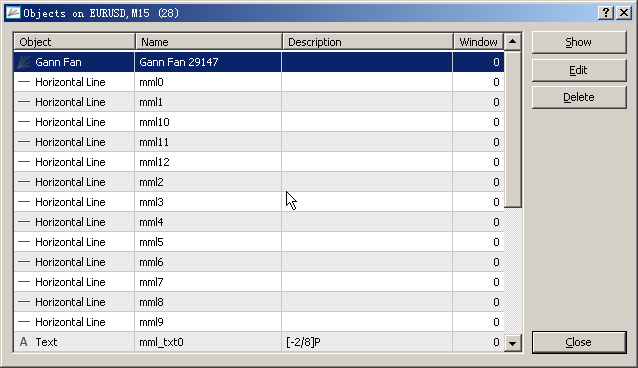This screenshot has height=368, width=638.
Task: Click Horizontal Line label in mml10 row
Action: pyautogui.click(x=70, y=122)
